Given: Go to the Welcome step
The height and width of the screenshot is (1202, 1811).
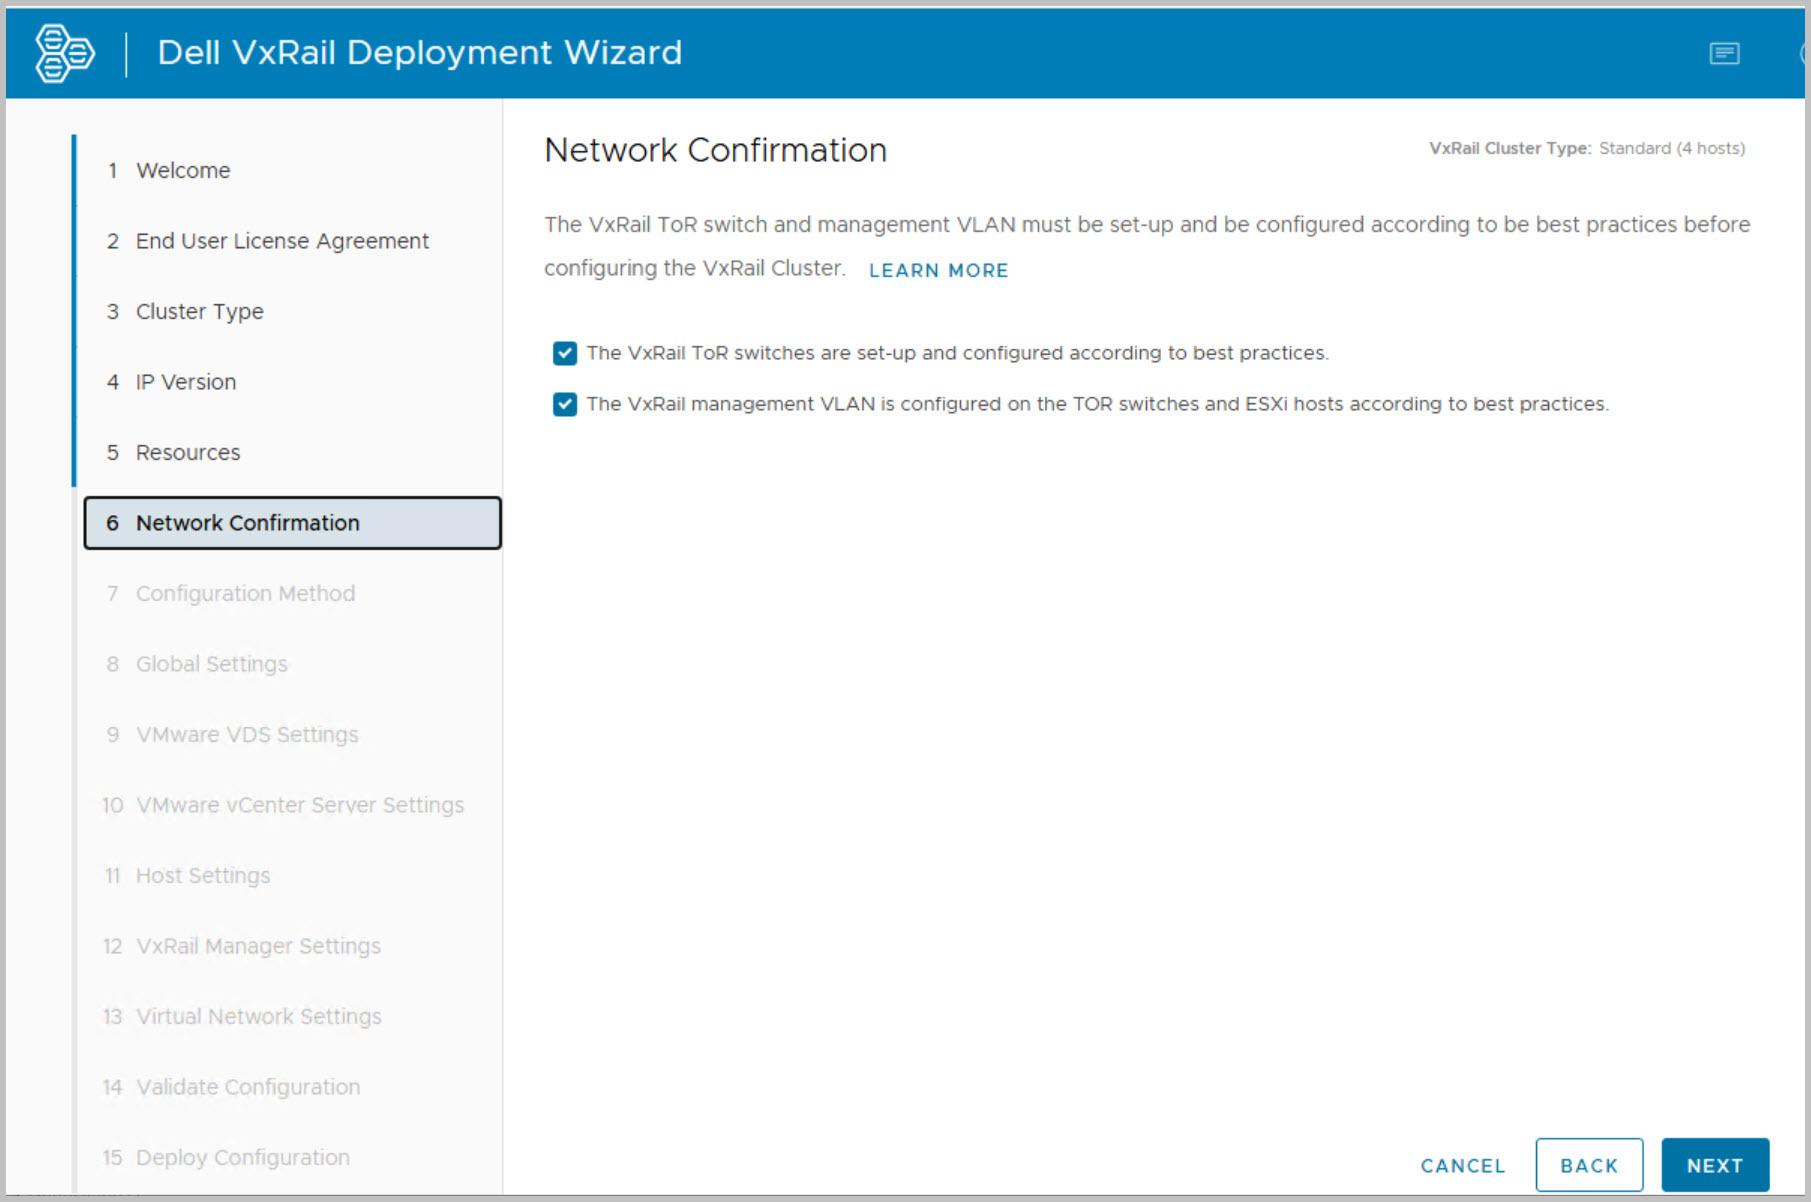Looking at the screenshot, I should click(183, 171).
